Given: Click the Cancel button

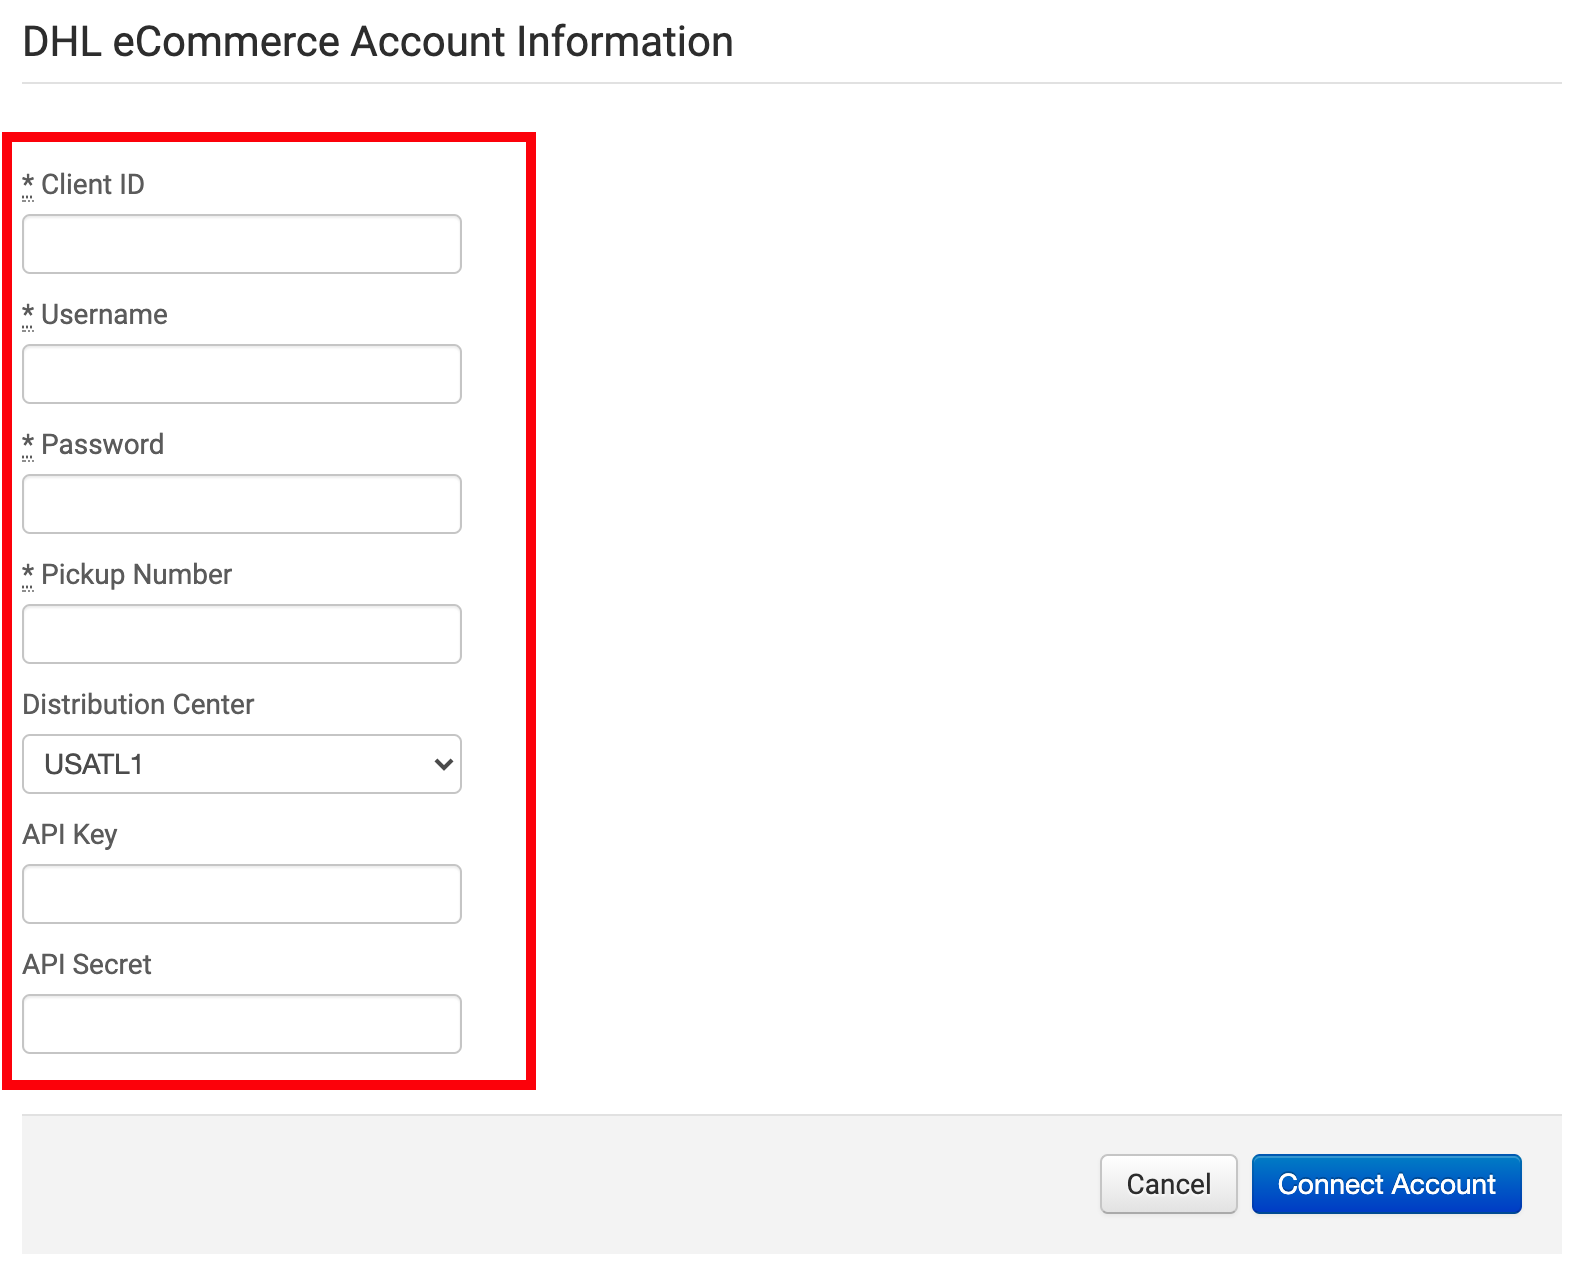Looking at the screenshot, I should [1168, 1184].
